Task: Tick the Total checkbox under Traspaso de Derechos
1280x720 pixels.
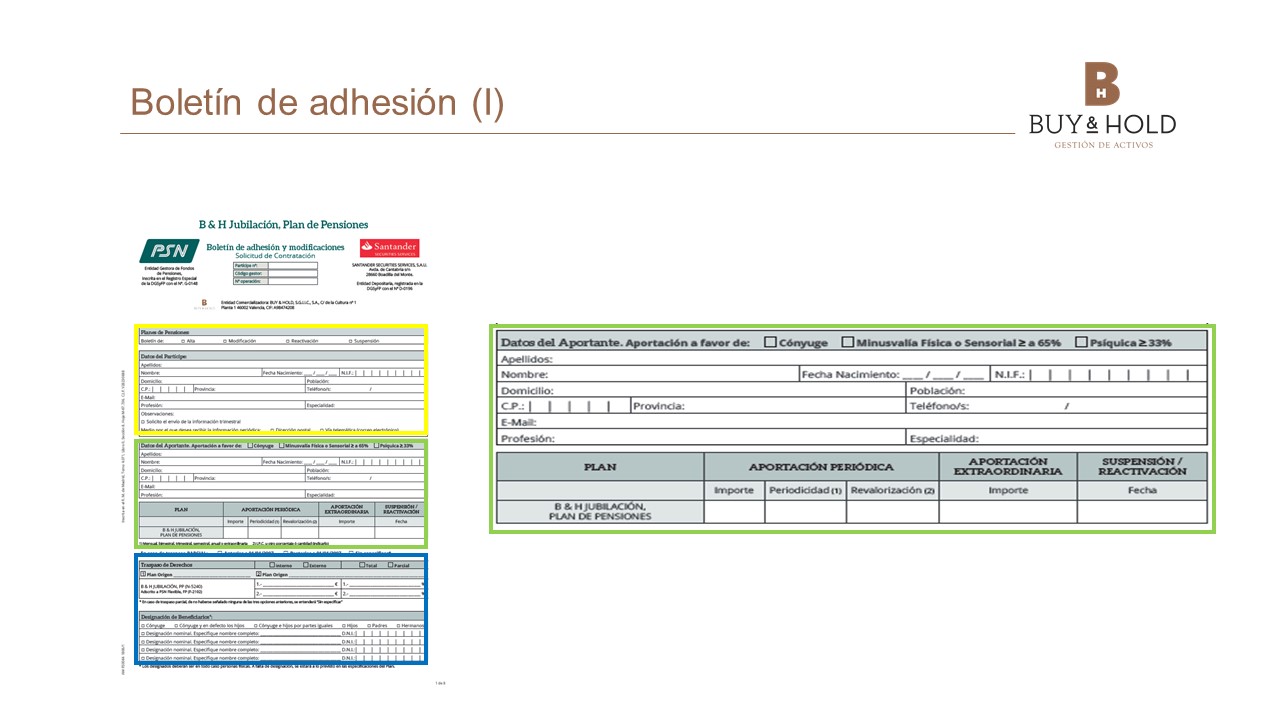Action: (x=362, y=565)
